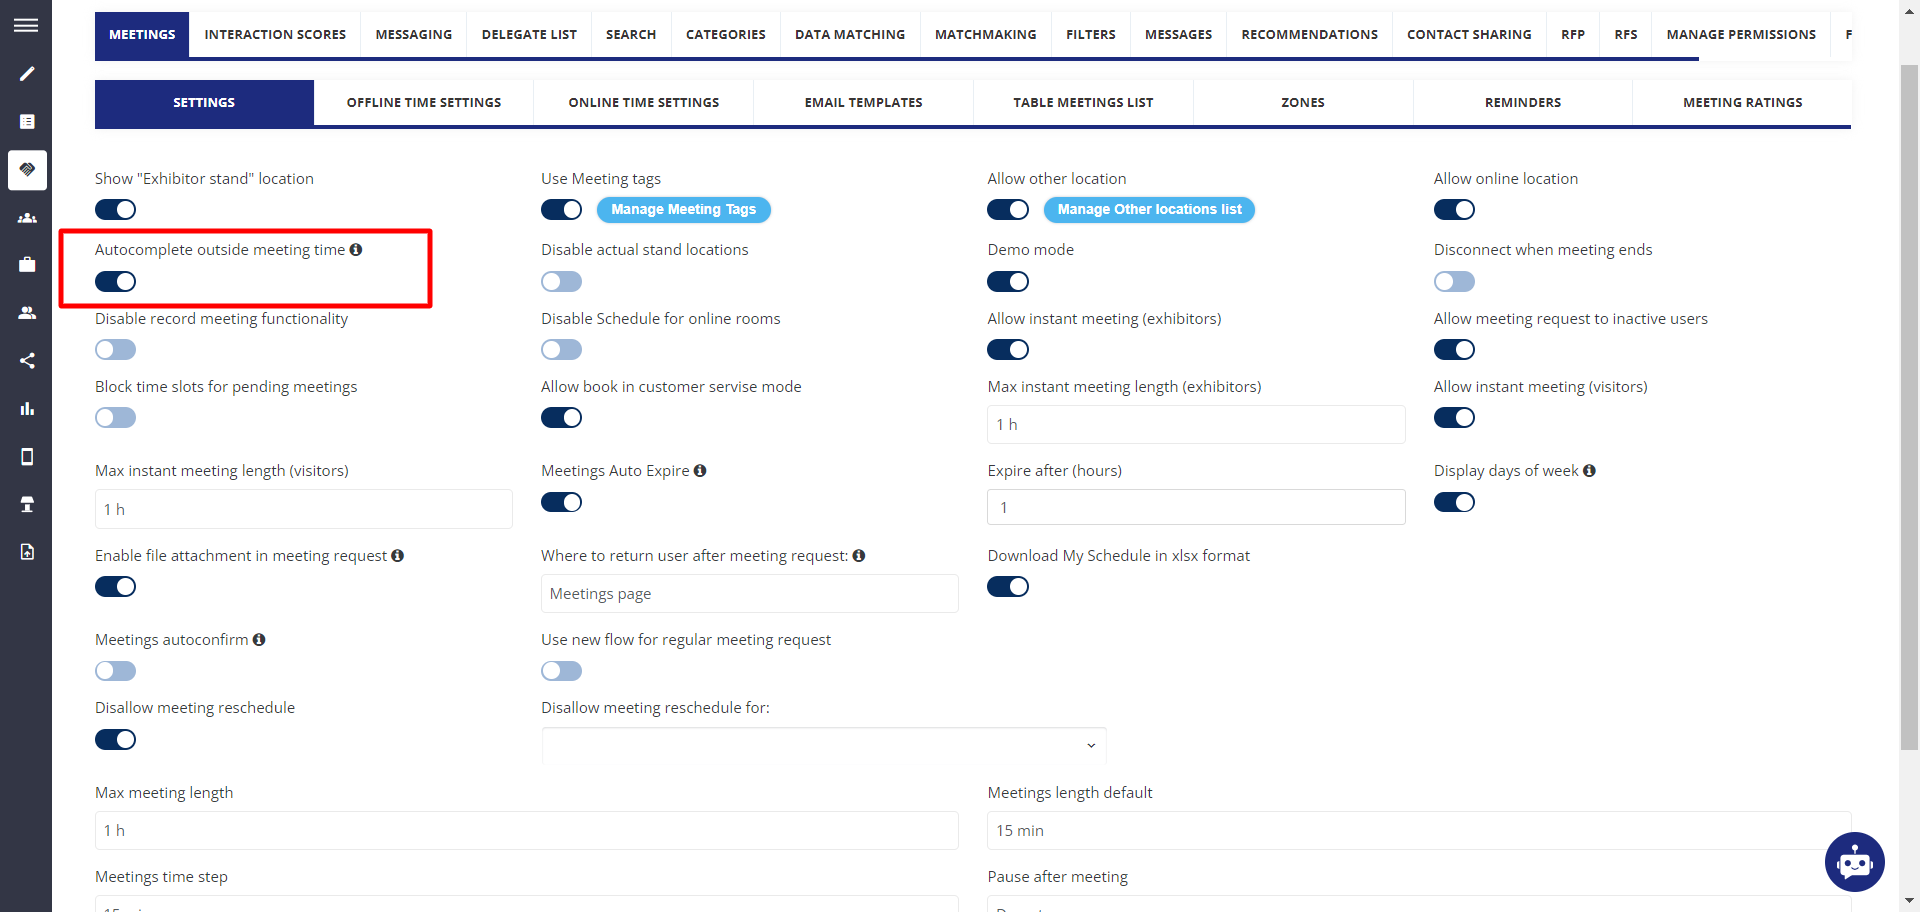The height and width of the screenshot is (912, 1920).
Task: Toggle Autocomplete outside meeting time switch
Action: [116, 282]
